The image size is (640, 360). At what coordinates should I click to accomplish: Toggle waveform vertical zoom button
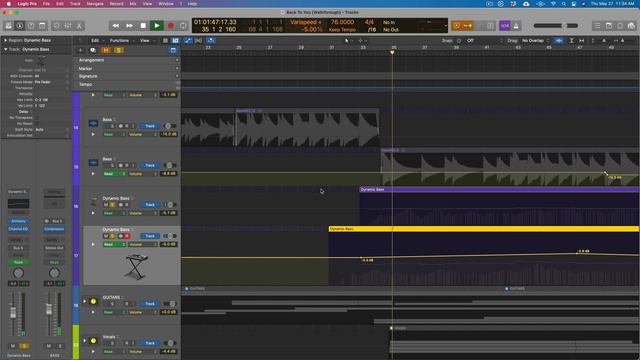click(558, 40)
